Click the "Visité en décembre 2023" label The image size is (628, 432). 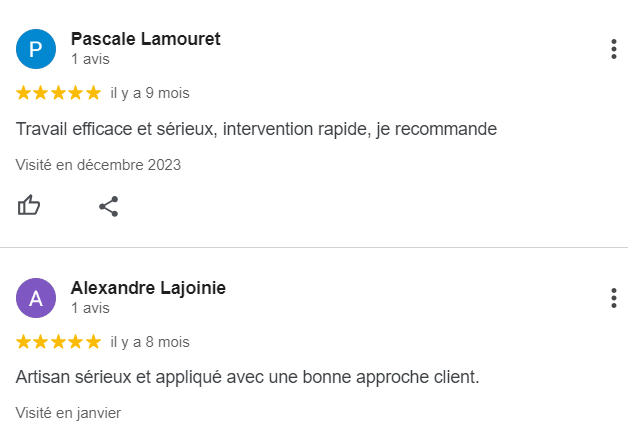click(98, 165)
